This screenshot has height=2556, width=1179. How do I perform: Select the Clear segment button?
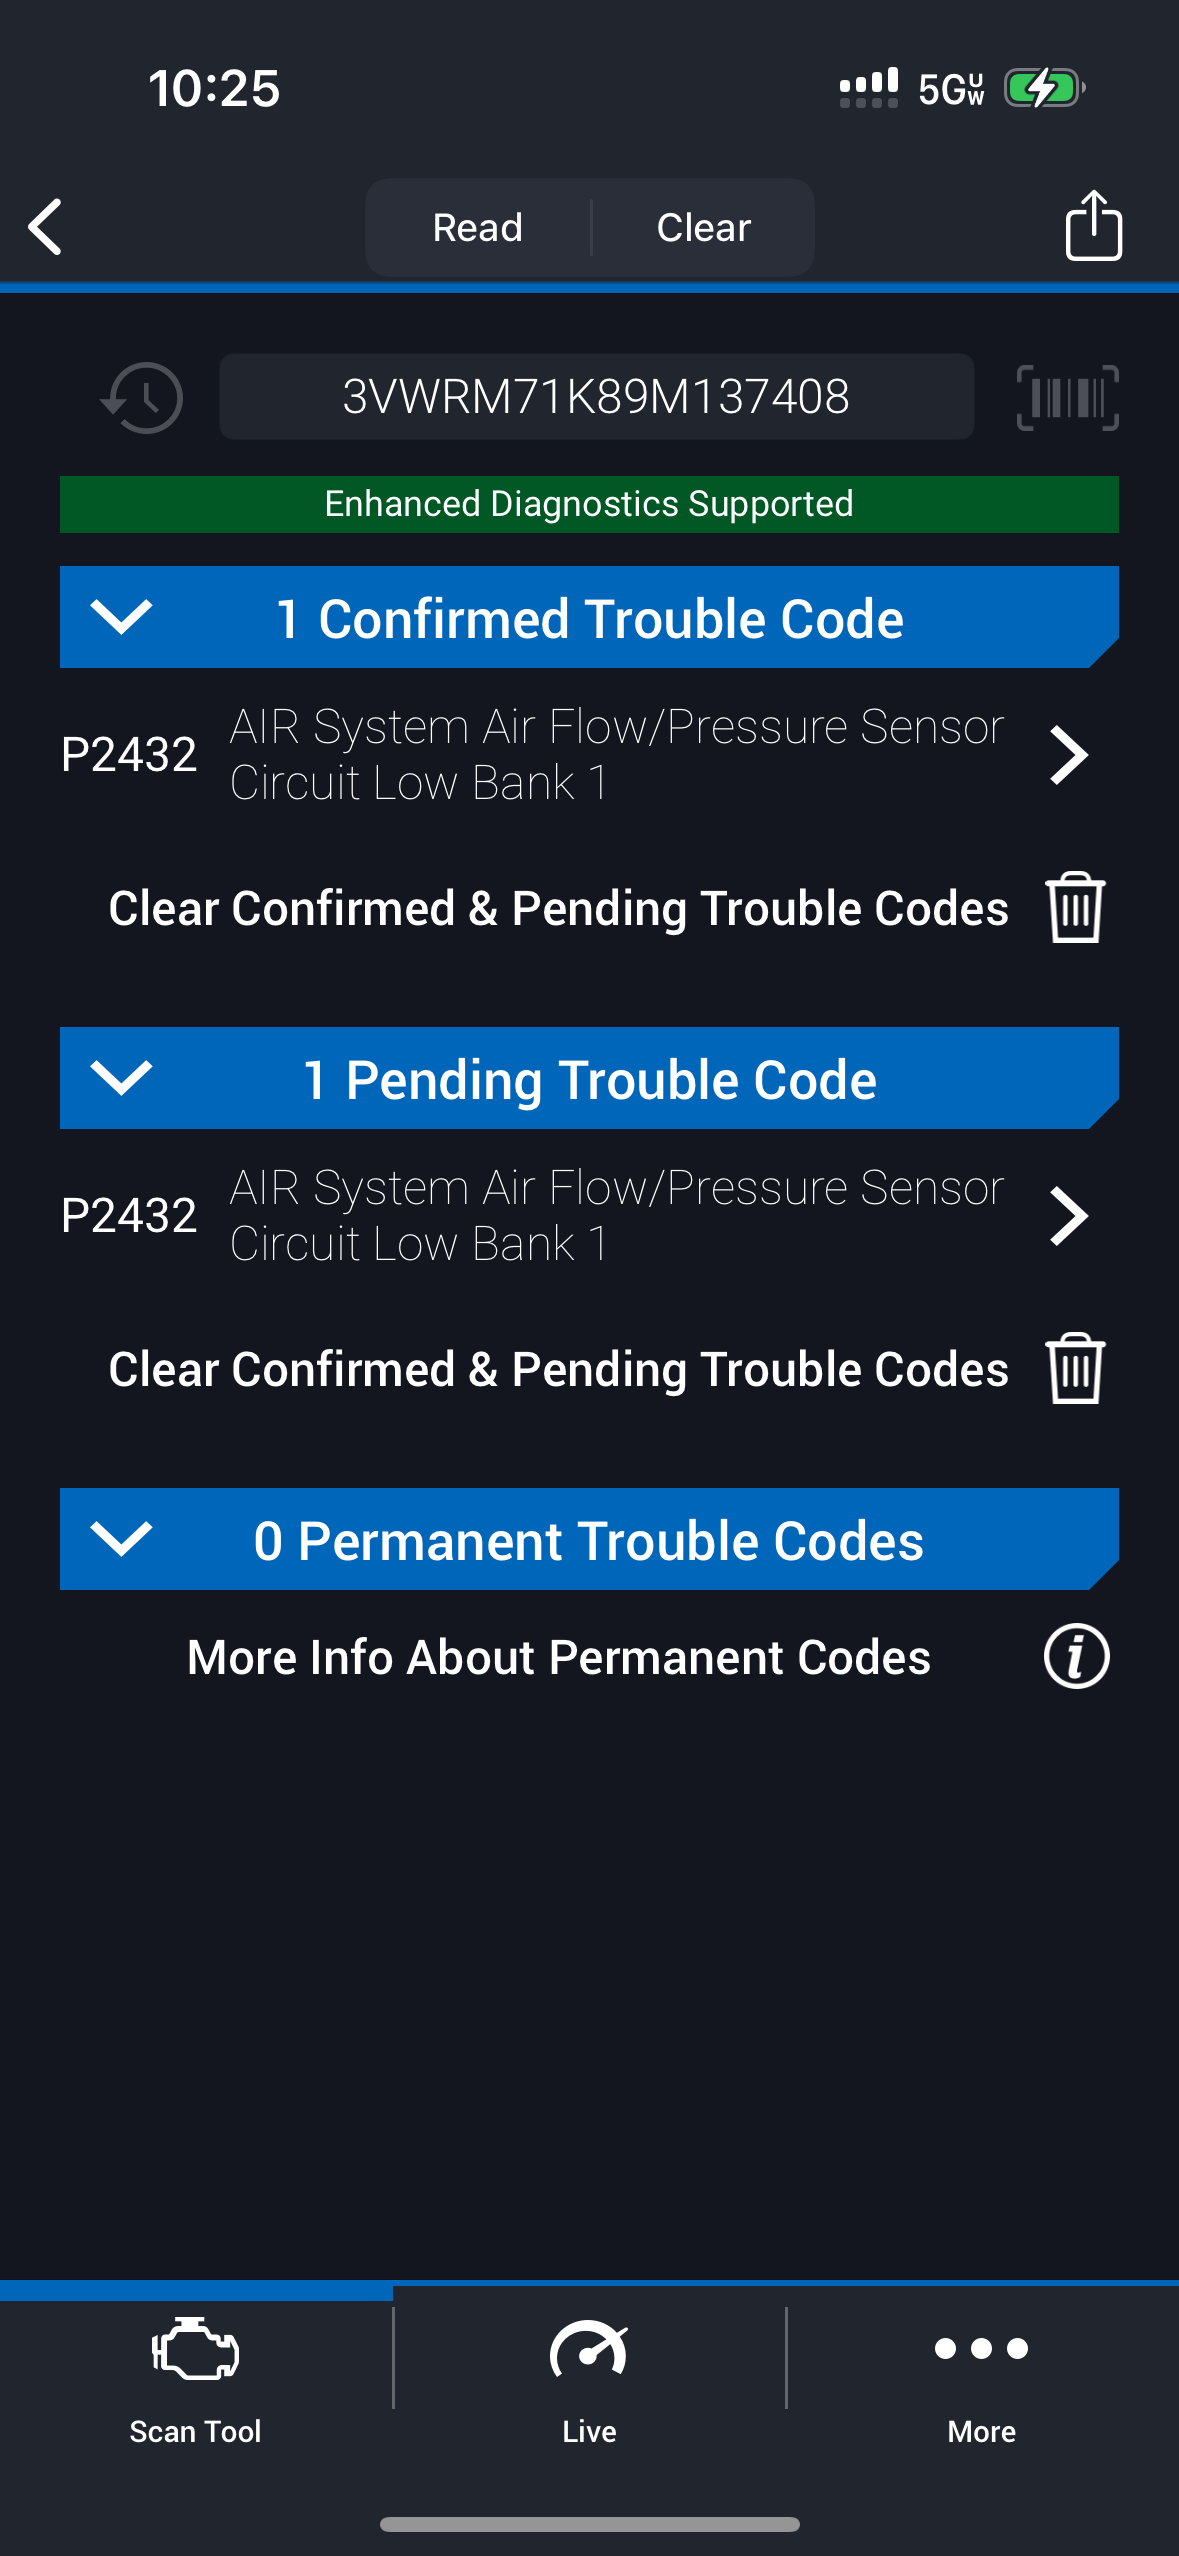703,228
